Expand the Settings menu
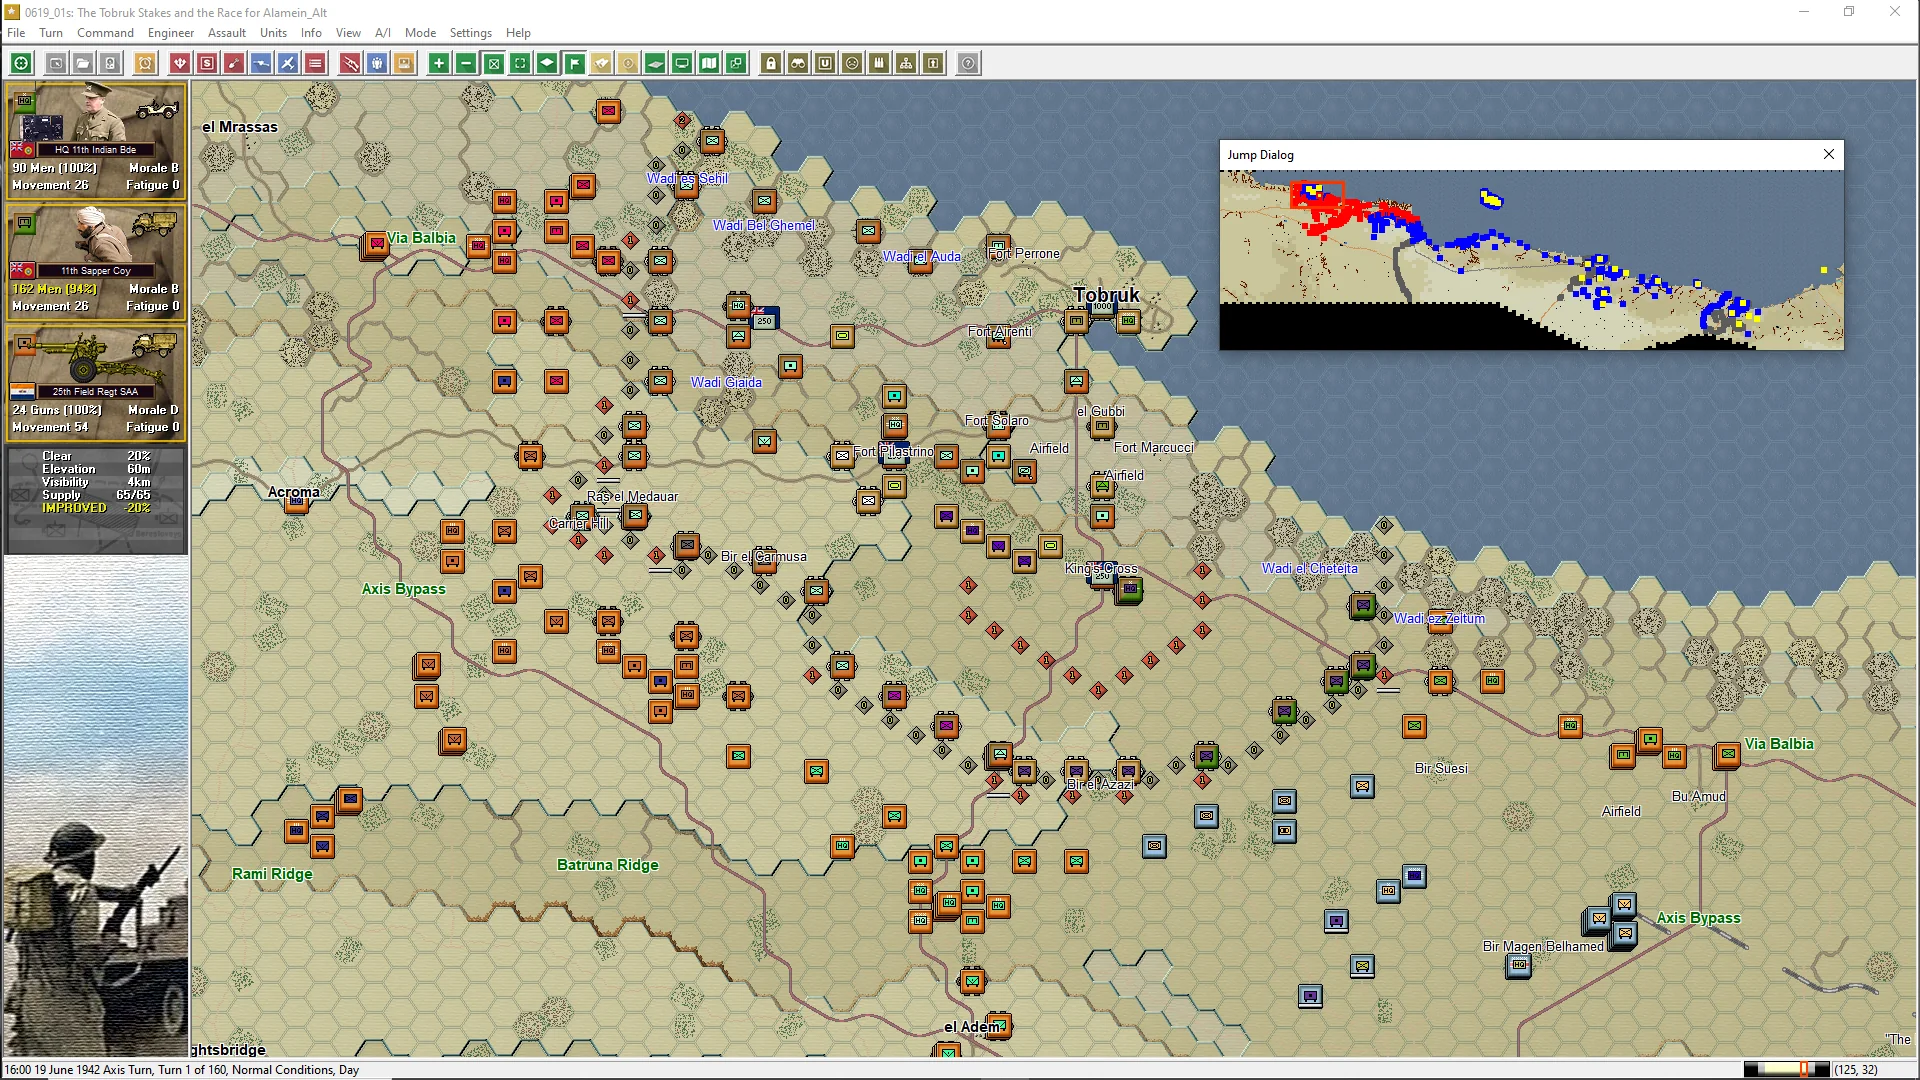 coord(470,32)
